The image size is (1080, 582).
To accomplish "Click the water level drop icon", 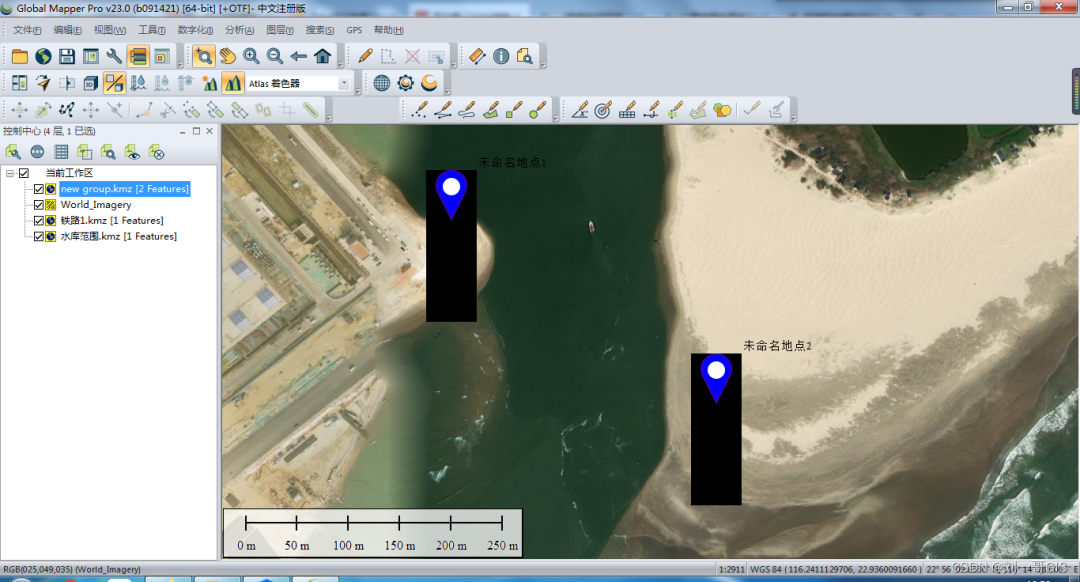I will (x=138, y=83).
